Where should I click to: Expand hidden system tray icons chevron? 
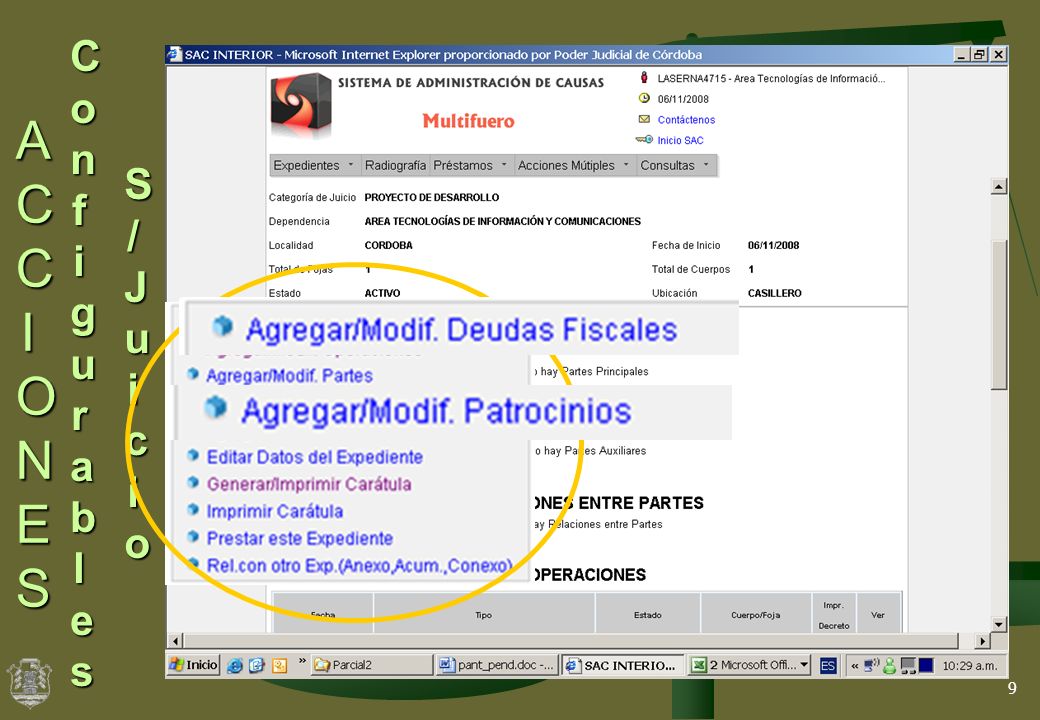(x=855, y=666)
